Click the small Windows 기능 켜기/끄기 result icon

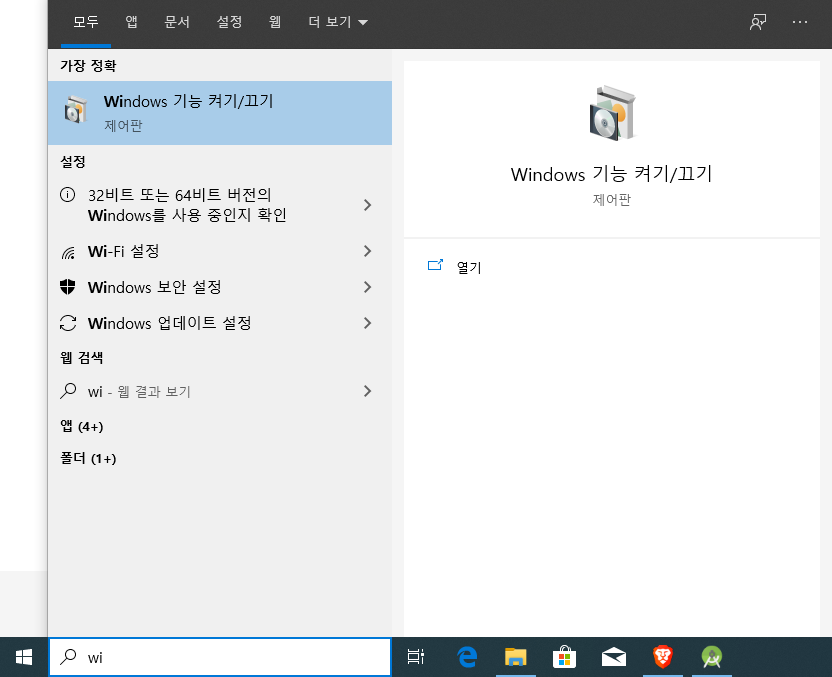(x=75, y=109)
